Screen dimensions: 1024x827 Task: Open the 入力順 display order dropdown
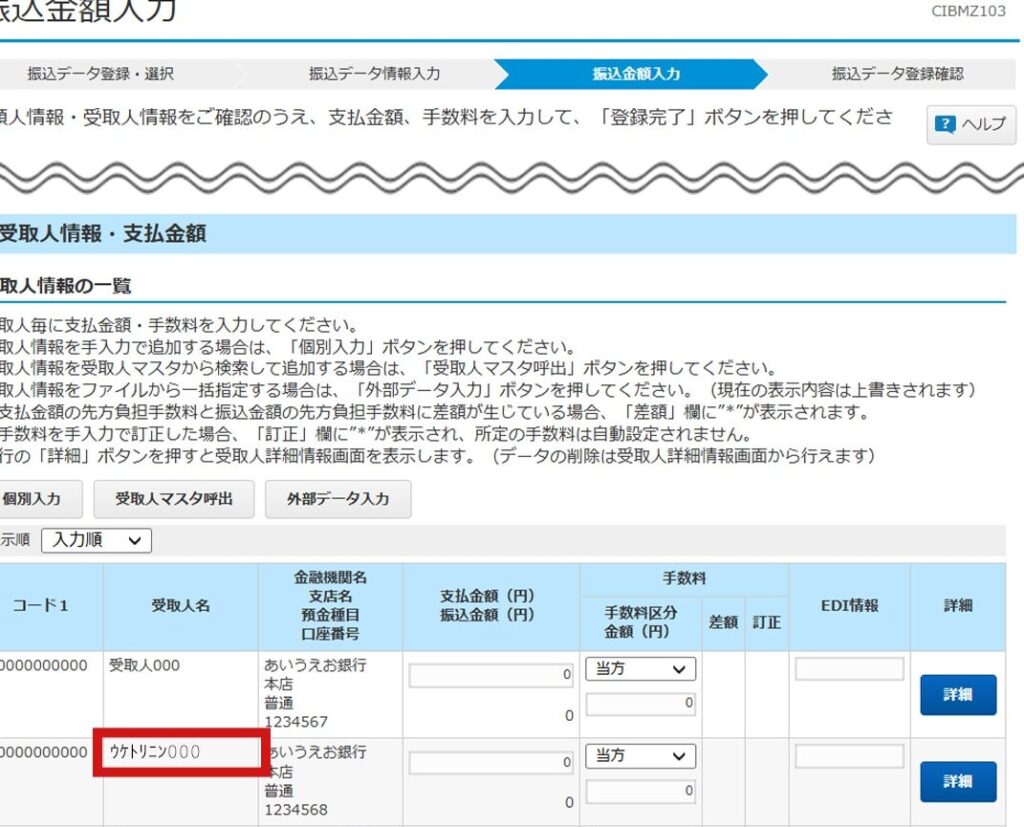coord(96,540)
